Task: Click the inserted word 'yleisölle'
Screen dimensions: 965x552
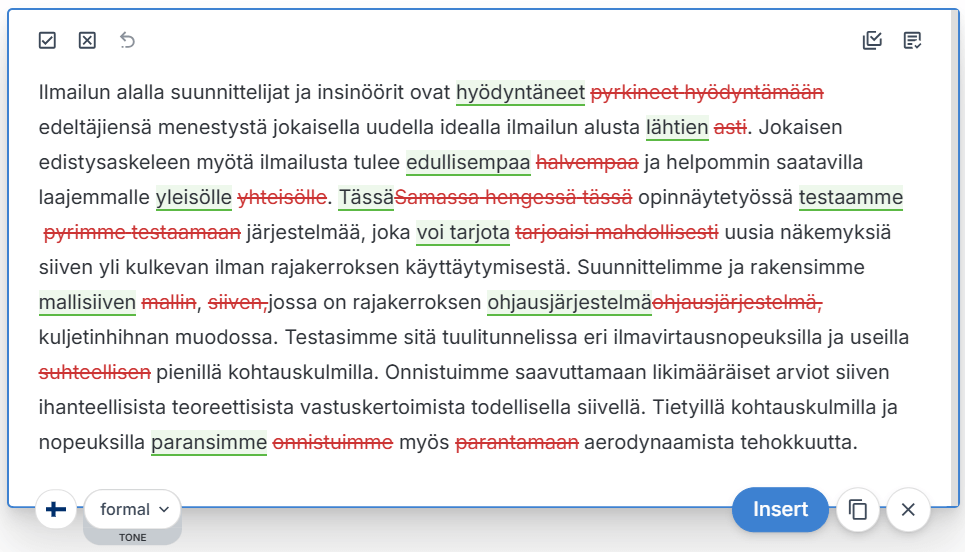Action: [194, 198]
